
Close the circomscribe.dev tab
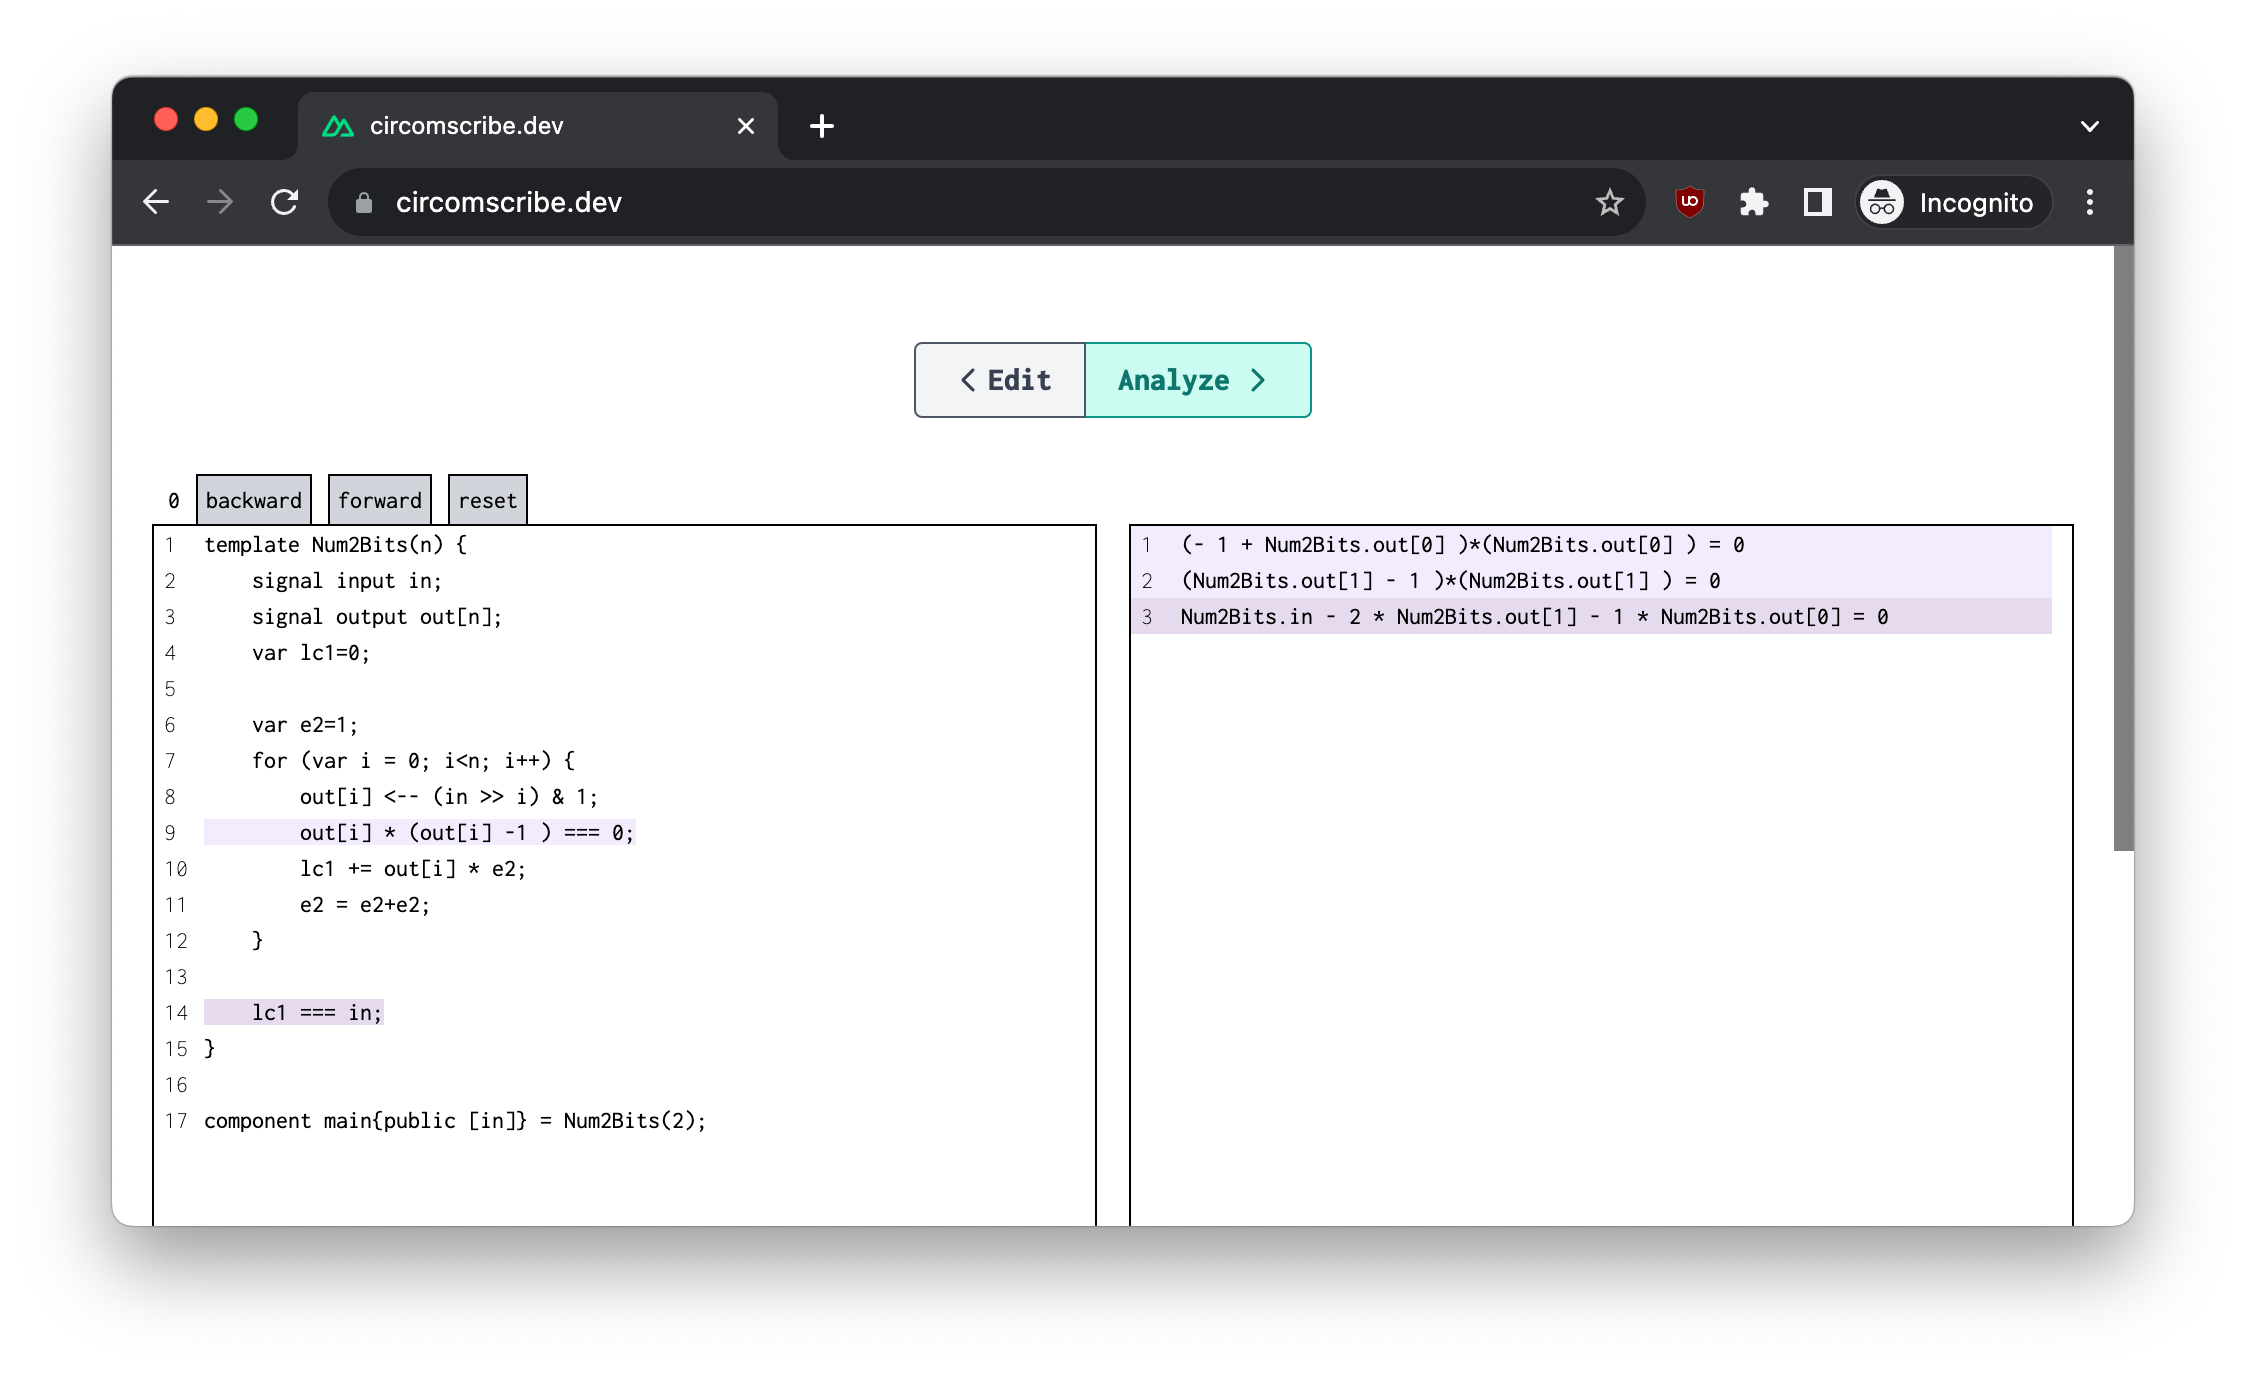[746, 126]
